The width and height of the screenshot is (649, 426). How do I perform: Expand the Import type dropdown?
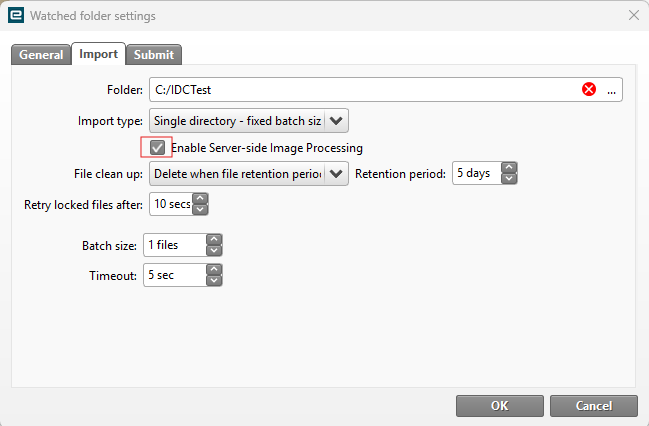[337, 121]
